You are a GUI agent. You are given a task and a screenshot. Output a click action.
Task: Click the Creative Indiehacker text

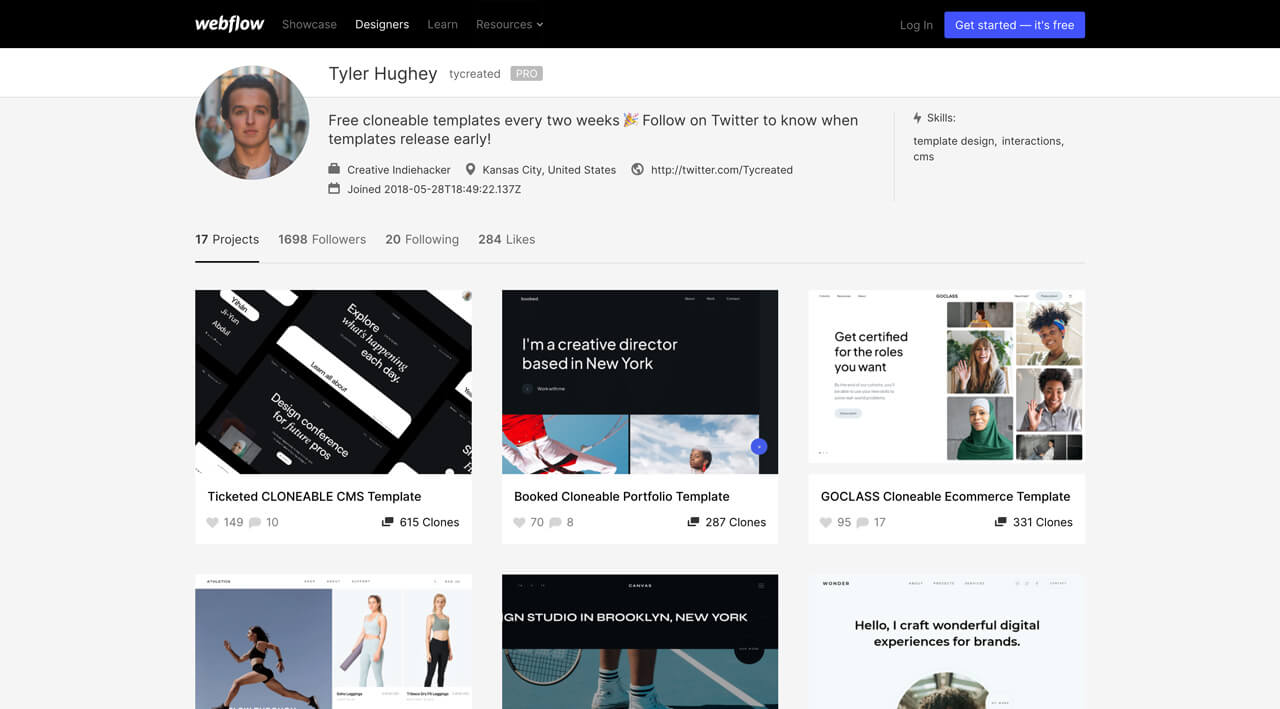(x=399, y=170)
